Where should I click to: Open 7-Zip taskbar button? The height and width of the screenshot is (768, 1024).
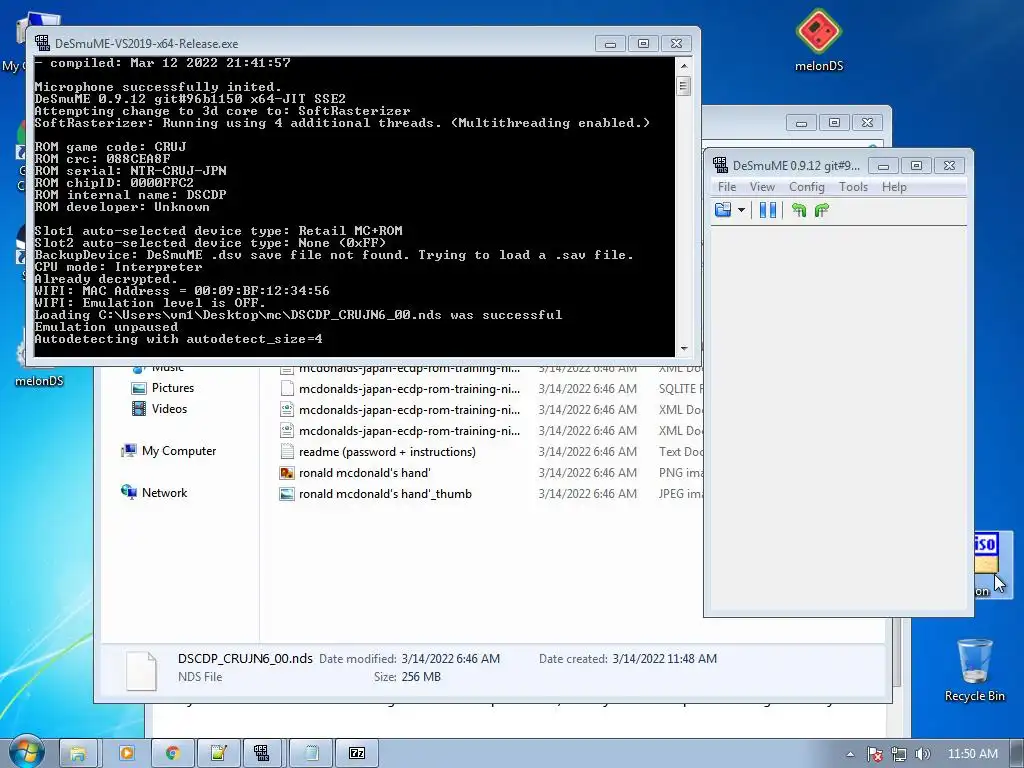(357, 753)
